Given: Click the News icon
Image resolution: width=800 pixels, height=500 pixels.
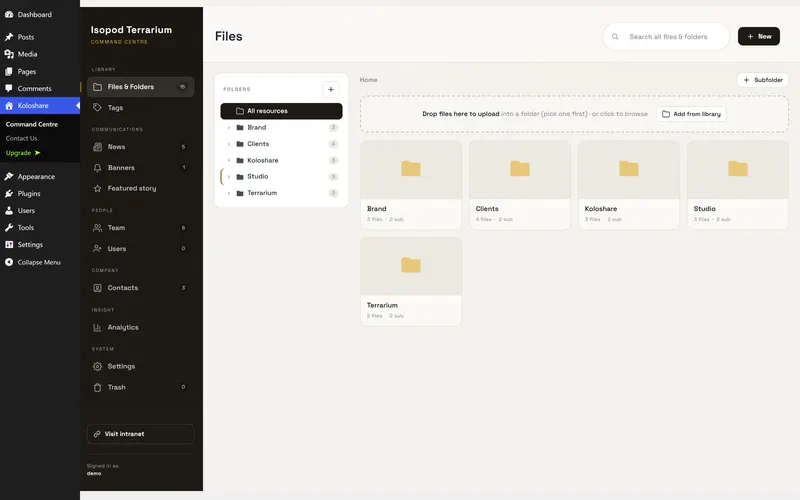Looking at the screenshot, I should (x=97, y=147).
